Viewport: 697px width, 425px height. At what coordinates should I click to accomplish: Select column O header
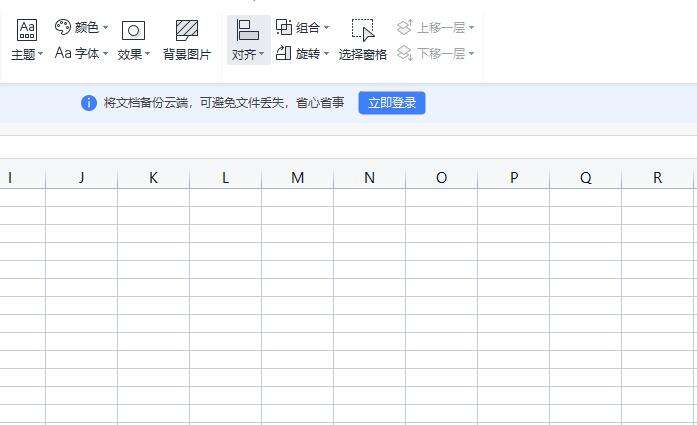click(x=441, y=178)
